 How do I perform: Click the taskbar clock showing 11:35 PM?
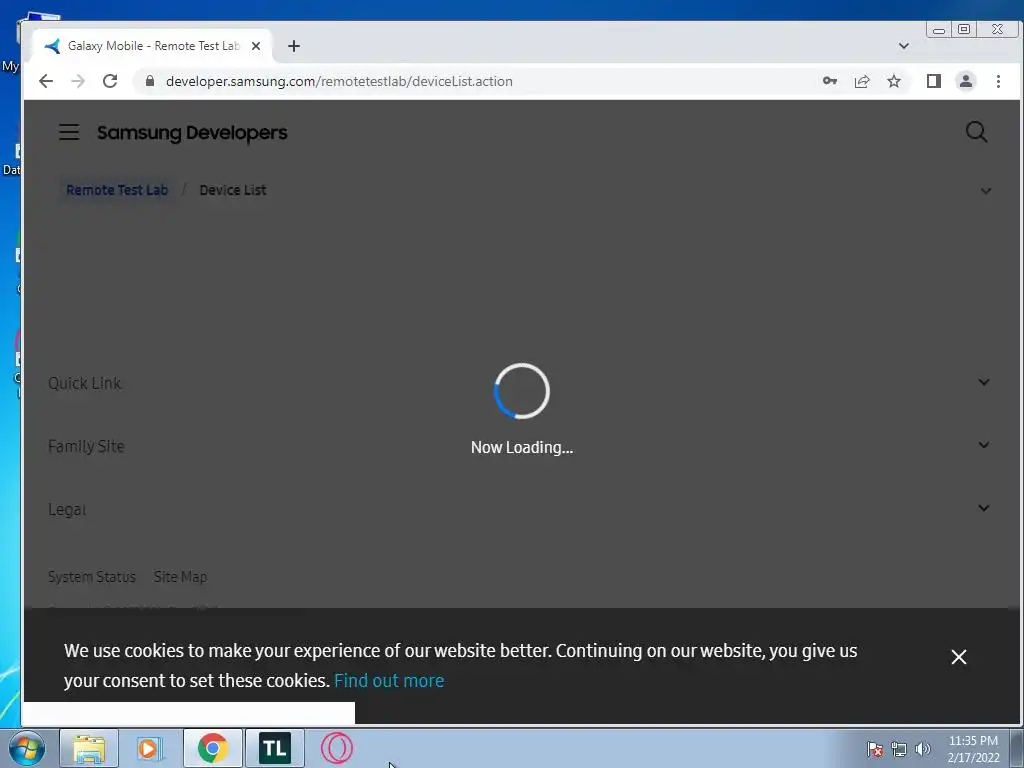[x=973, y=749]
